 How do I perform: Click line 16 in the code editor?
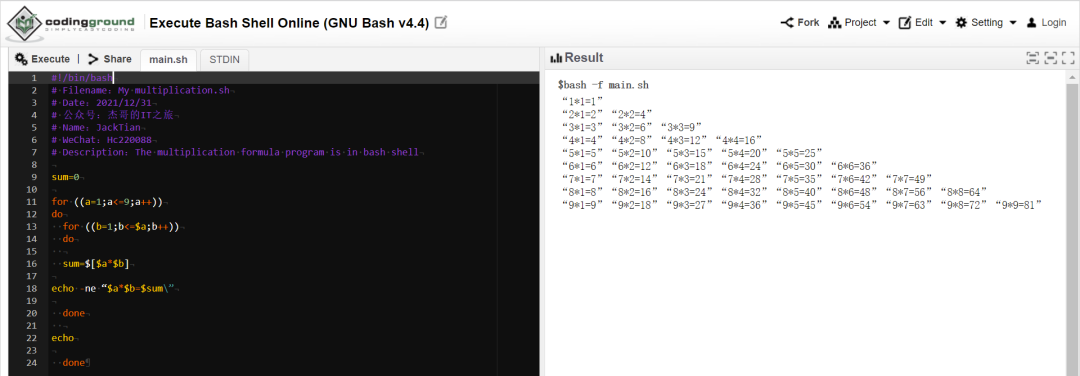point(273,264)
